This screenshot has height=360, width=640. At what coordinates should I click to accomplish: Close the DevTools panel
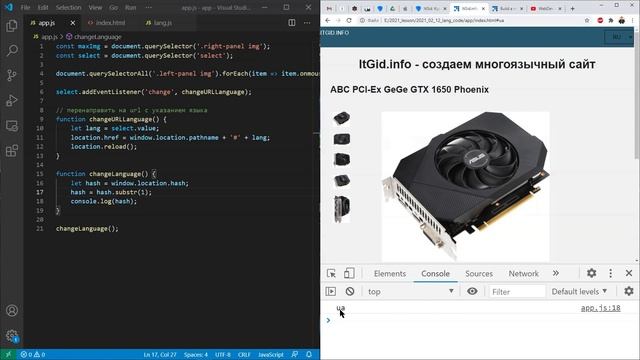point(629,273)
